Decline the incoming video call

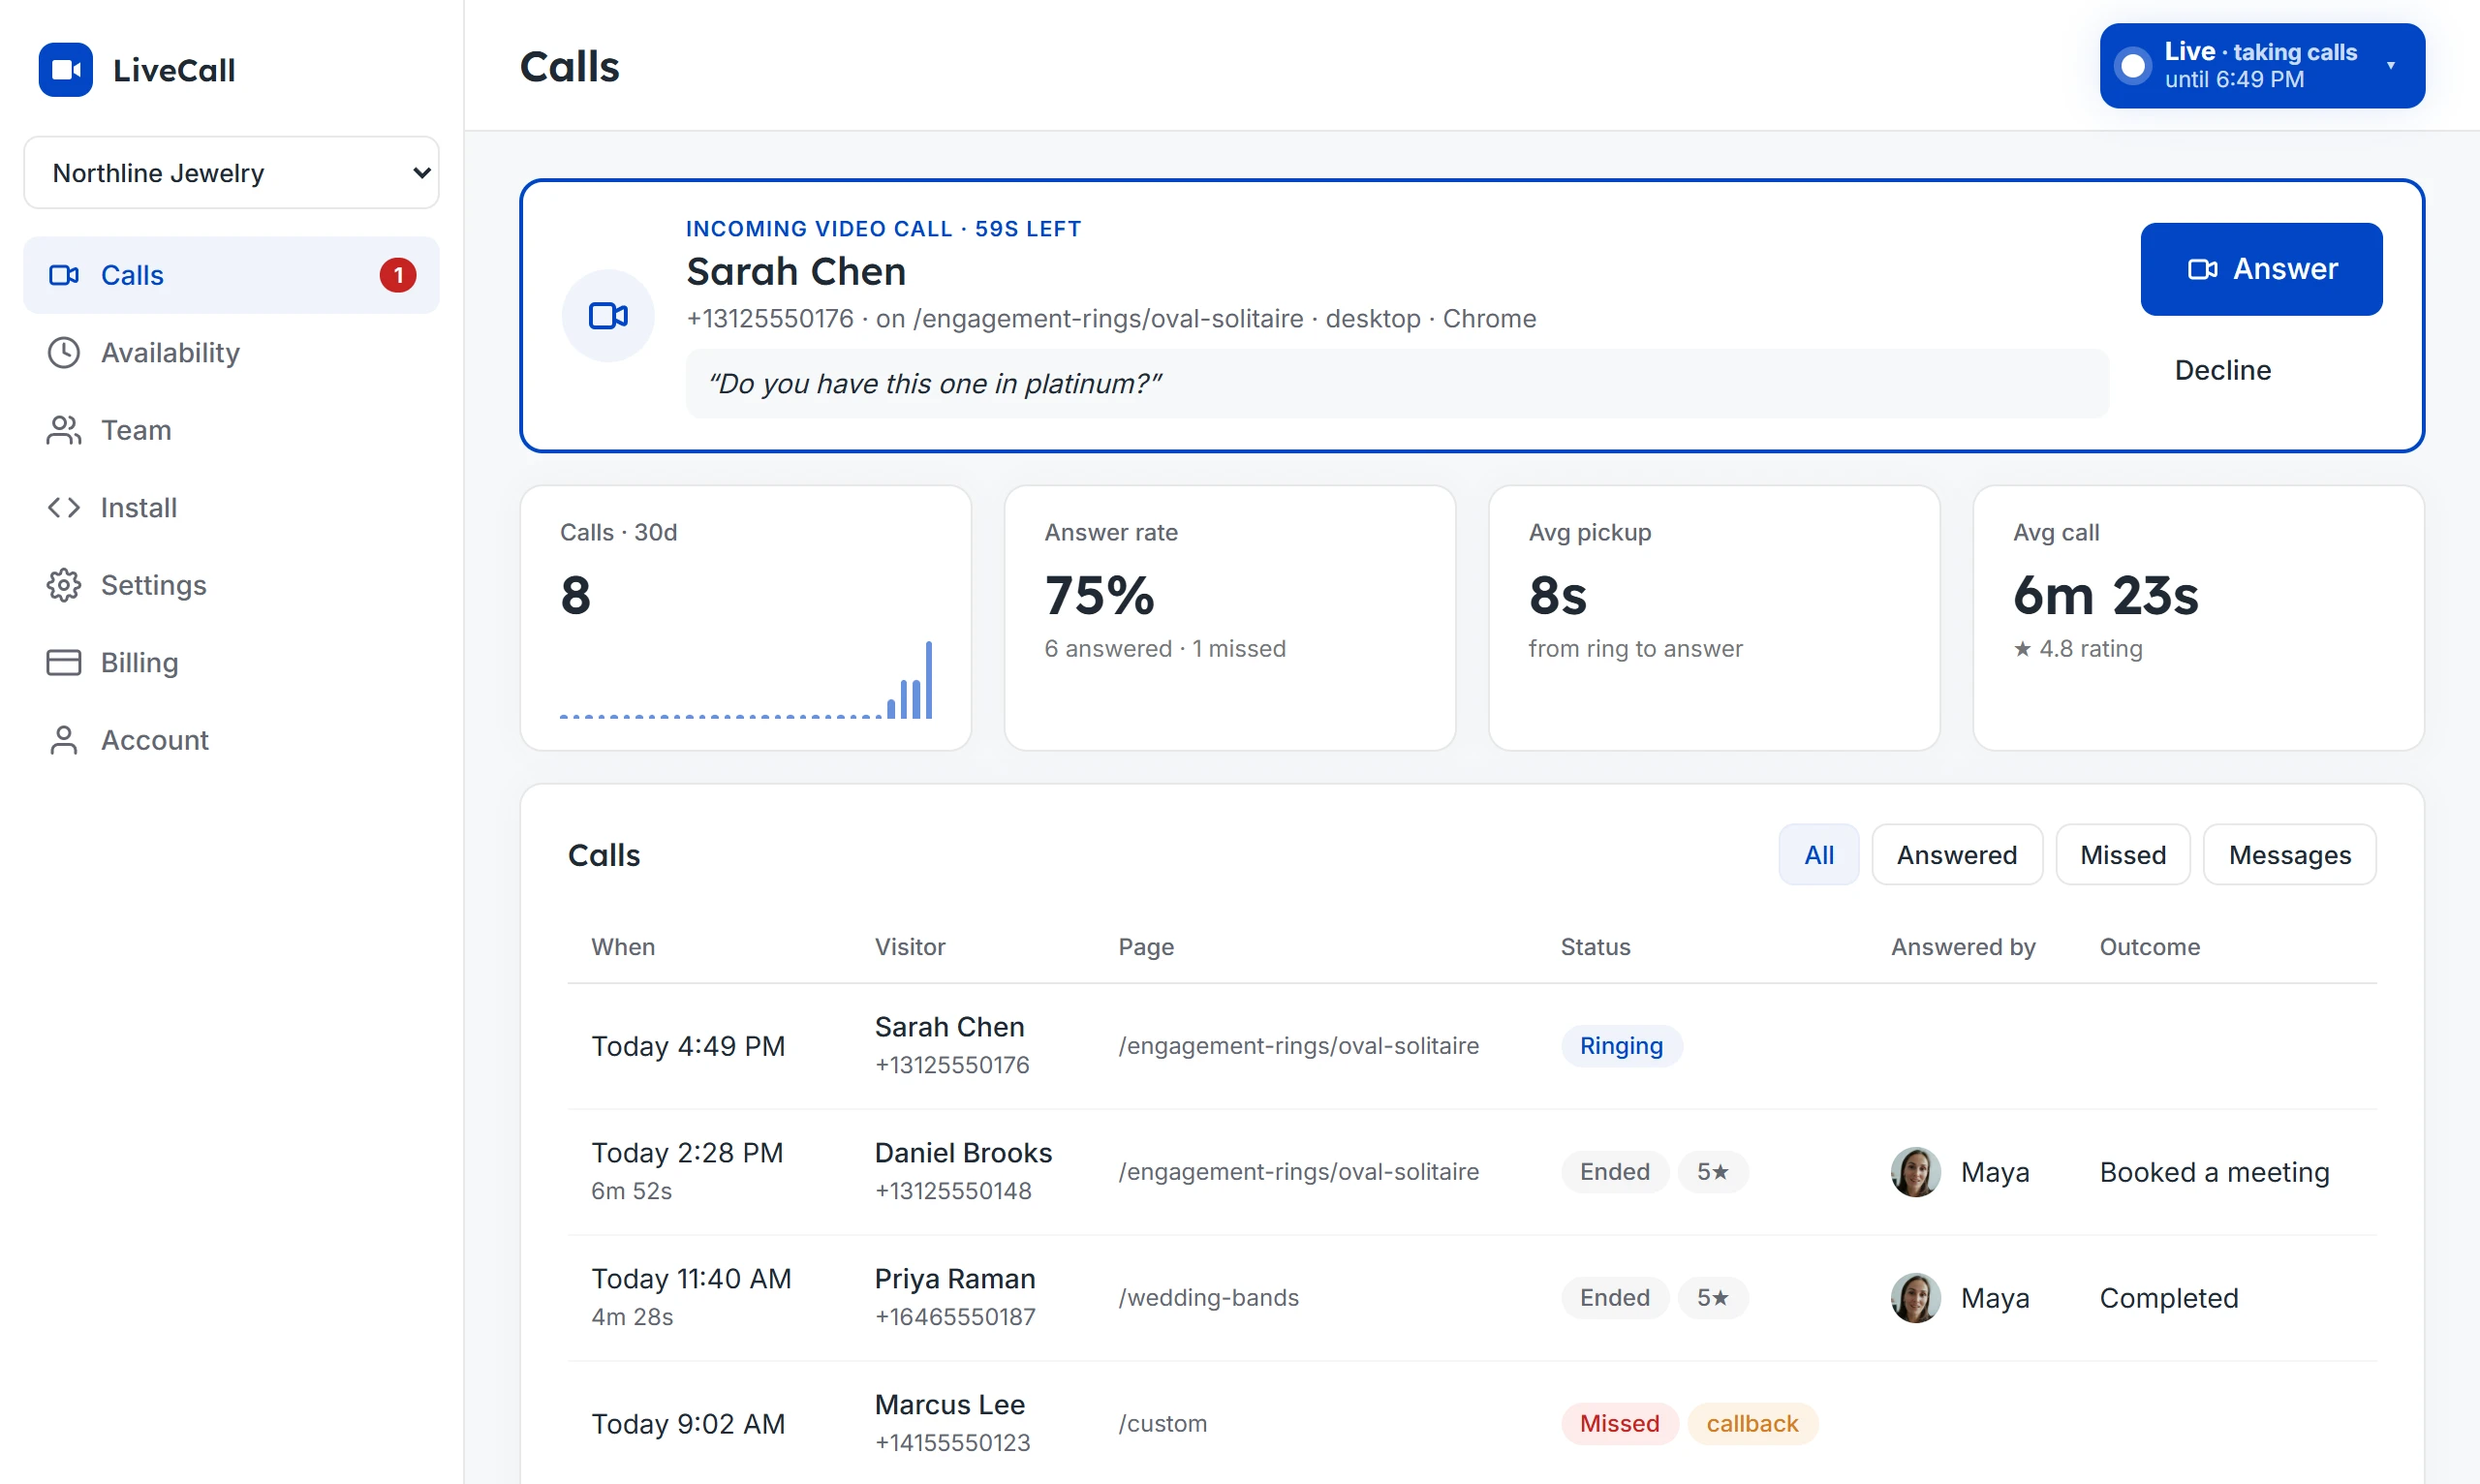pyautogui.click(x=2222, y=370)
